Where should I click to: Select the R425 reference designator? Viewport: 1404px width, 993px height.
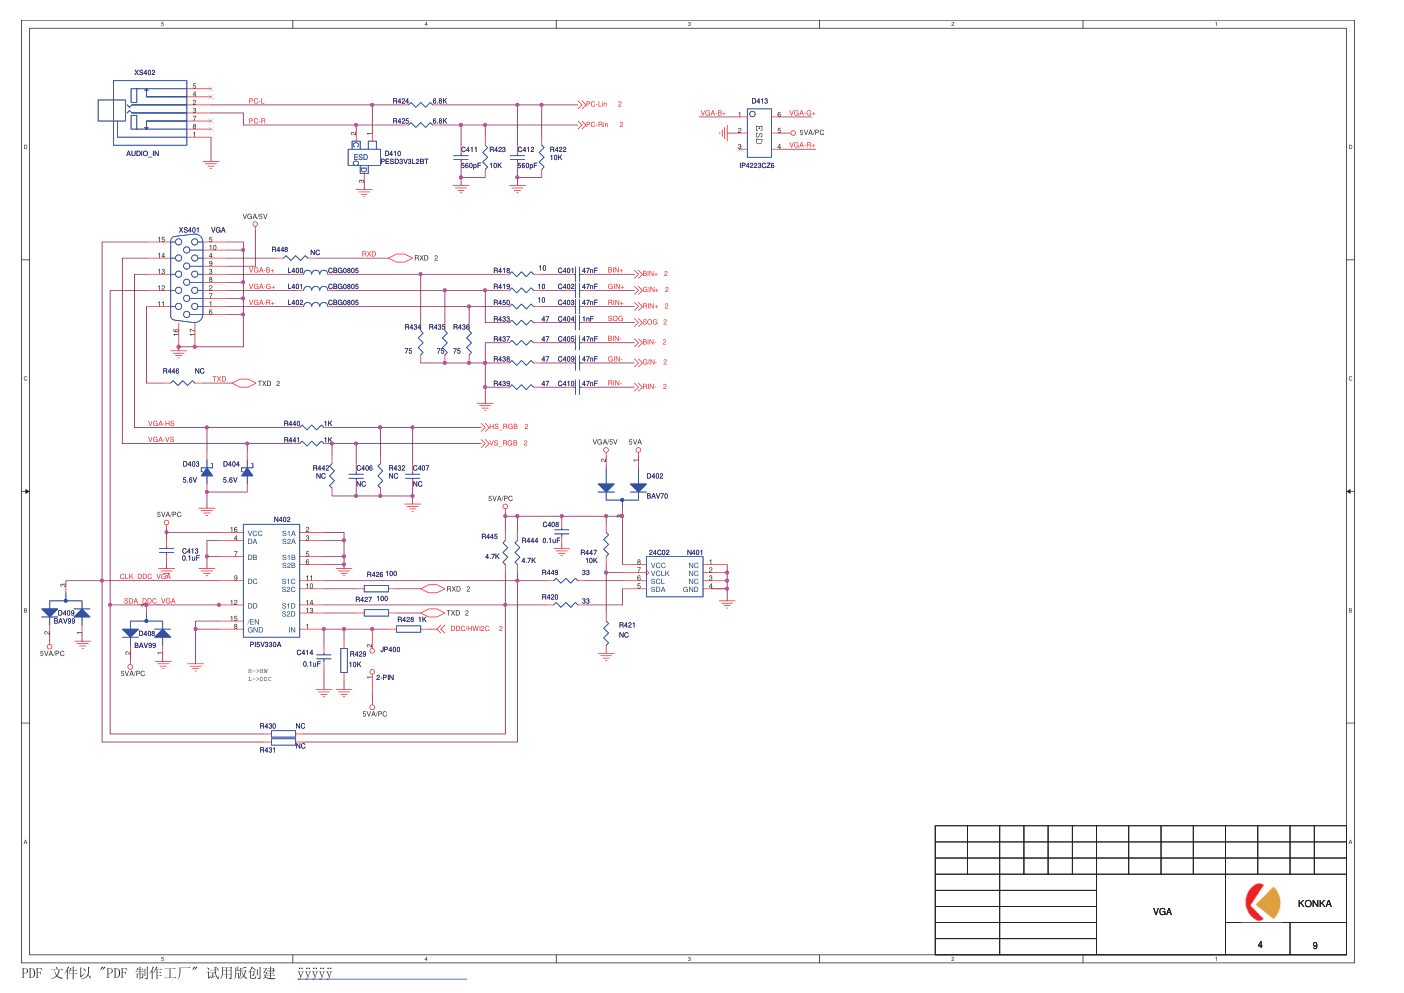tap(401, 121)
